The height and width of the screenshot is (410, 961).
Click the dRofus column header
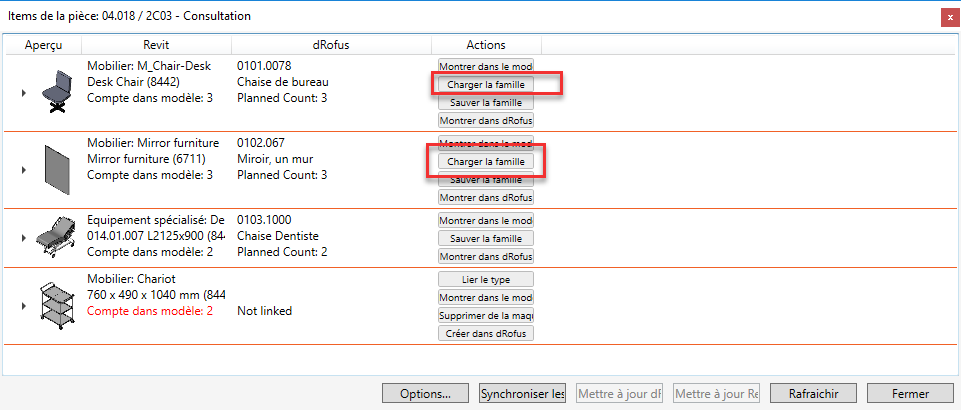pyautogui.click(x=331, y=45)
